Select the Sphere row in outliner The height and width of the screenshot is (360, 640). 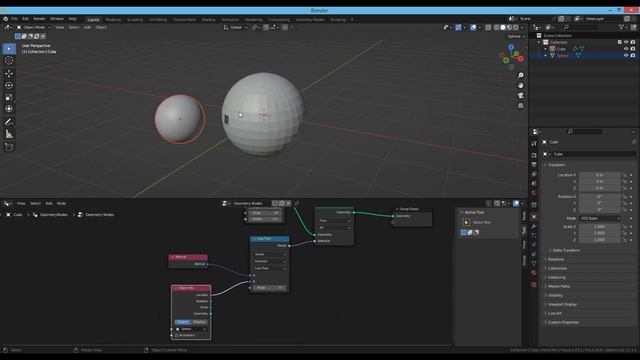coord(584,56)
